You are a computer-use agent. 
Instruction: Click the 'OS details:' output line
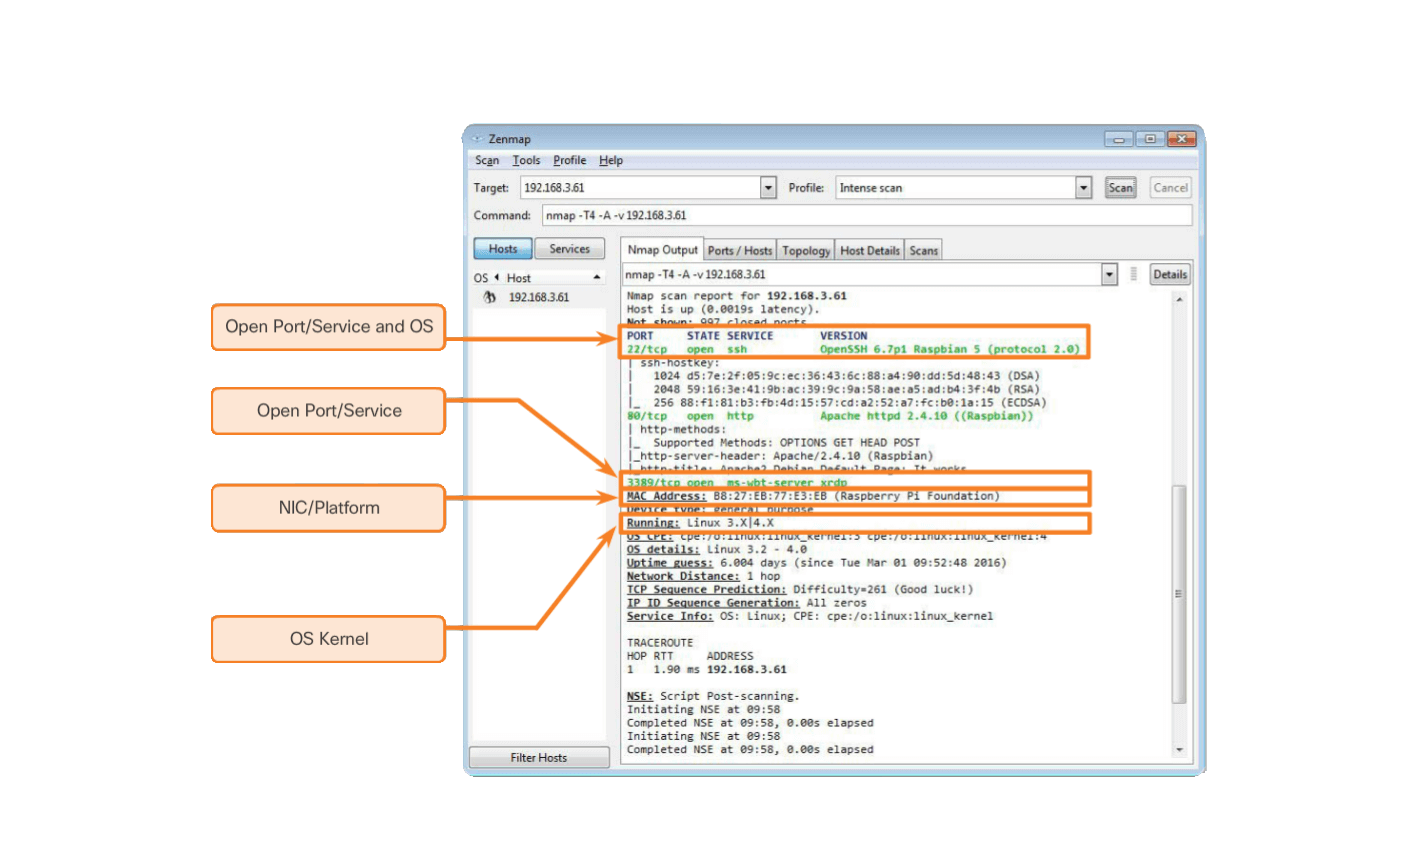717,550
